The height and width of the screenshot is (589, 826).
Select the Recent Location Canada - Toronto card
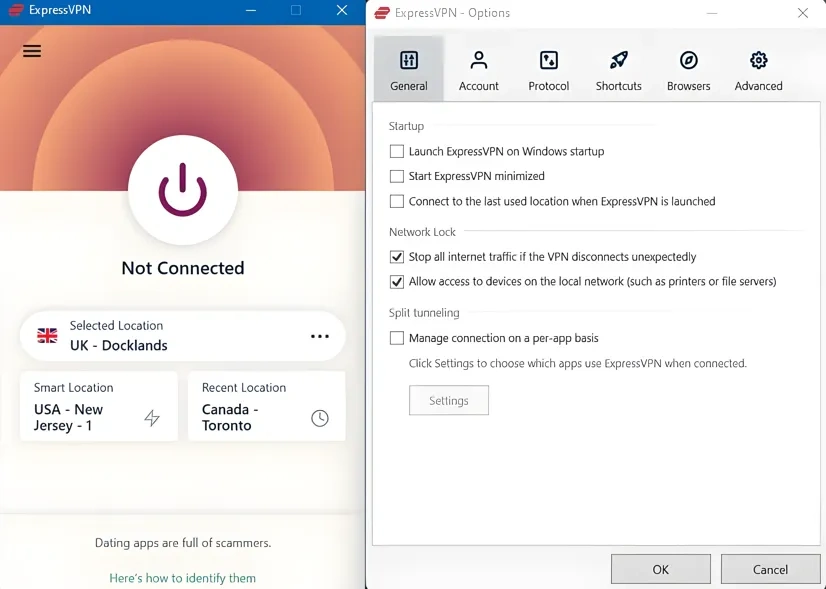tap(267, 406)
